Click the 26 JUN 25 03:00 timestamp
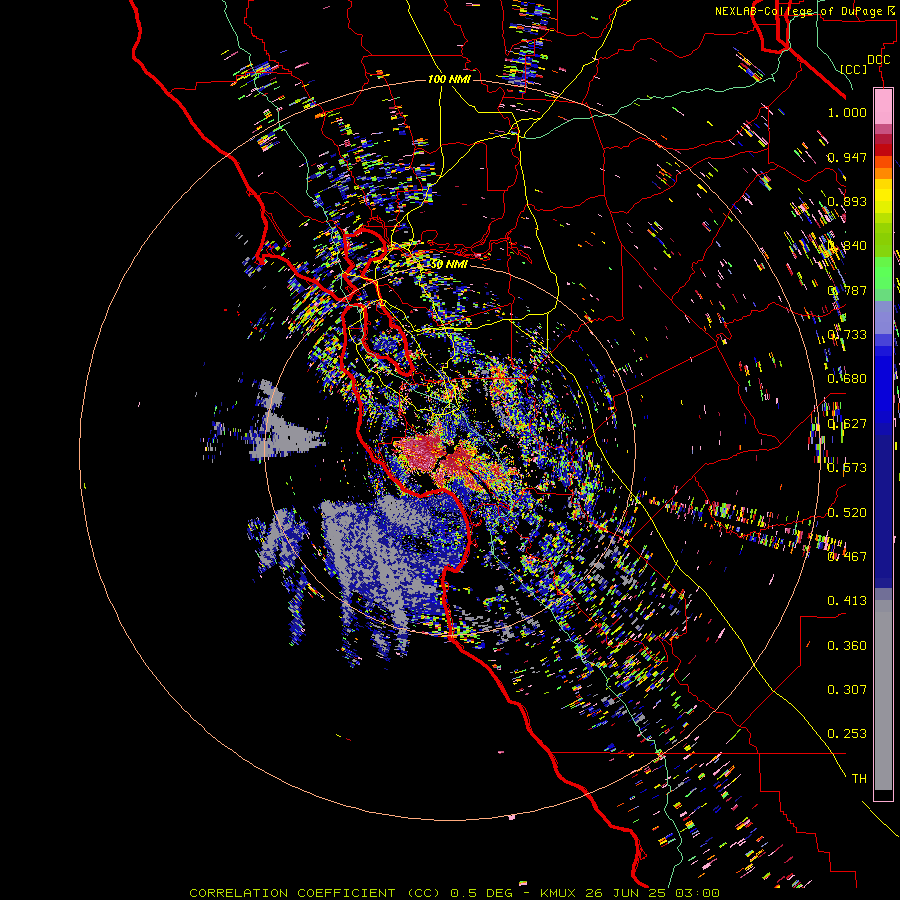 point(653,893)
